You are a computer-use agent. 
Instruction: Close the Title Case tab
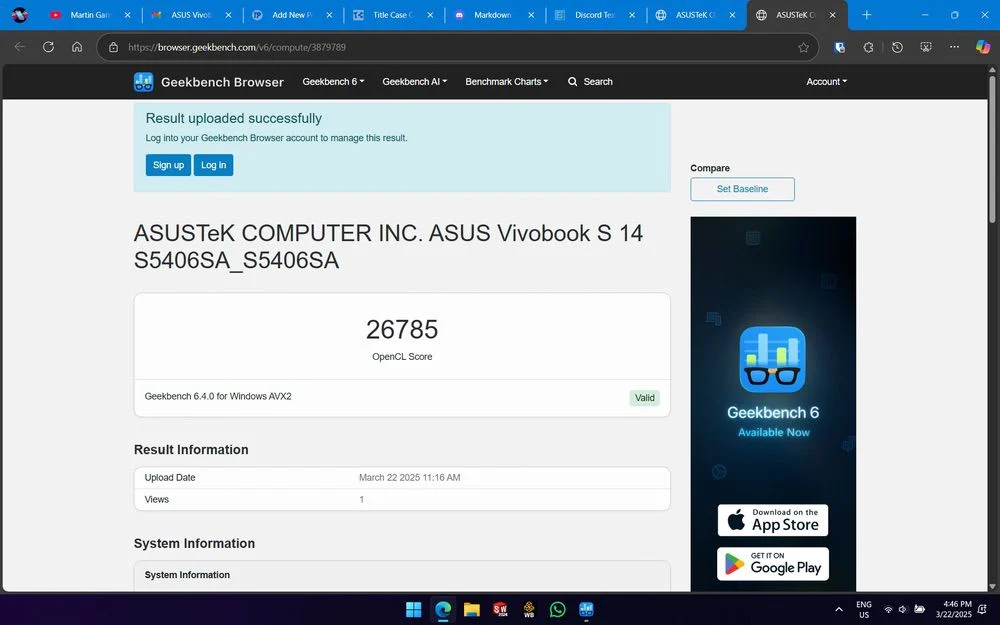pyautogui.click(x=430, y=15)
